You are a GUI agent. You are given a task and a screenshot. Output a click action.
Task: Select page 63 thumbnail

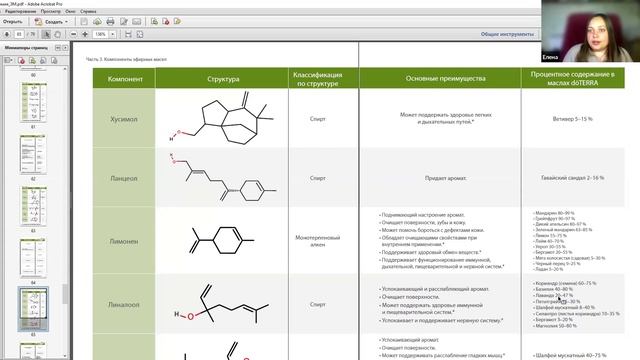[x=33, y=207]
